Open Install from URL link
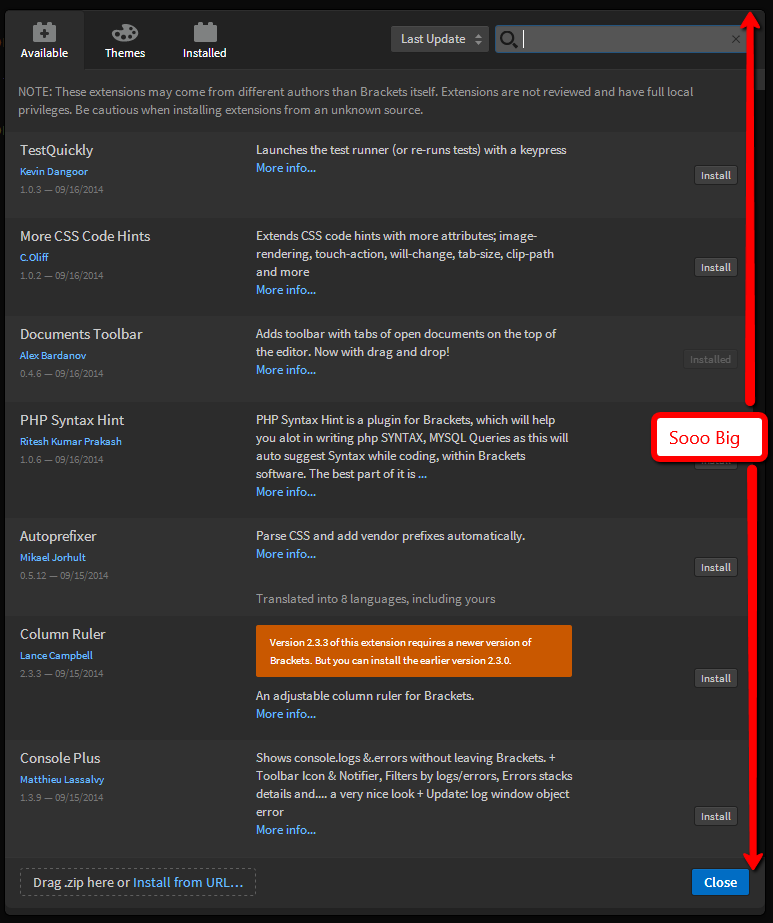 pos(188,882)
